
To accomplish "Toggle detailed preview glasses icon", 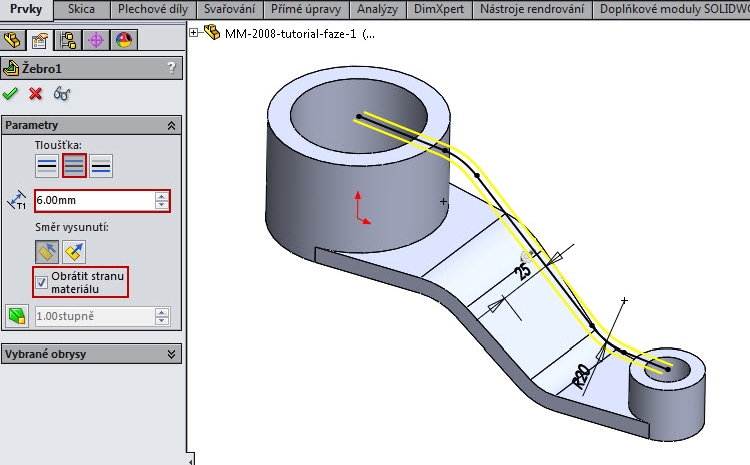I will point(62,93).
